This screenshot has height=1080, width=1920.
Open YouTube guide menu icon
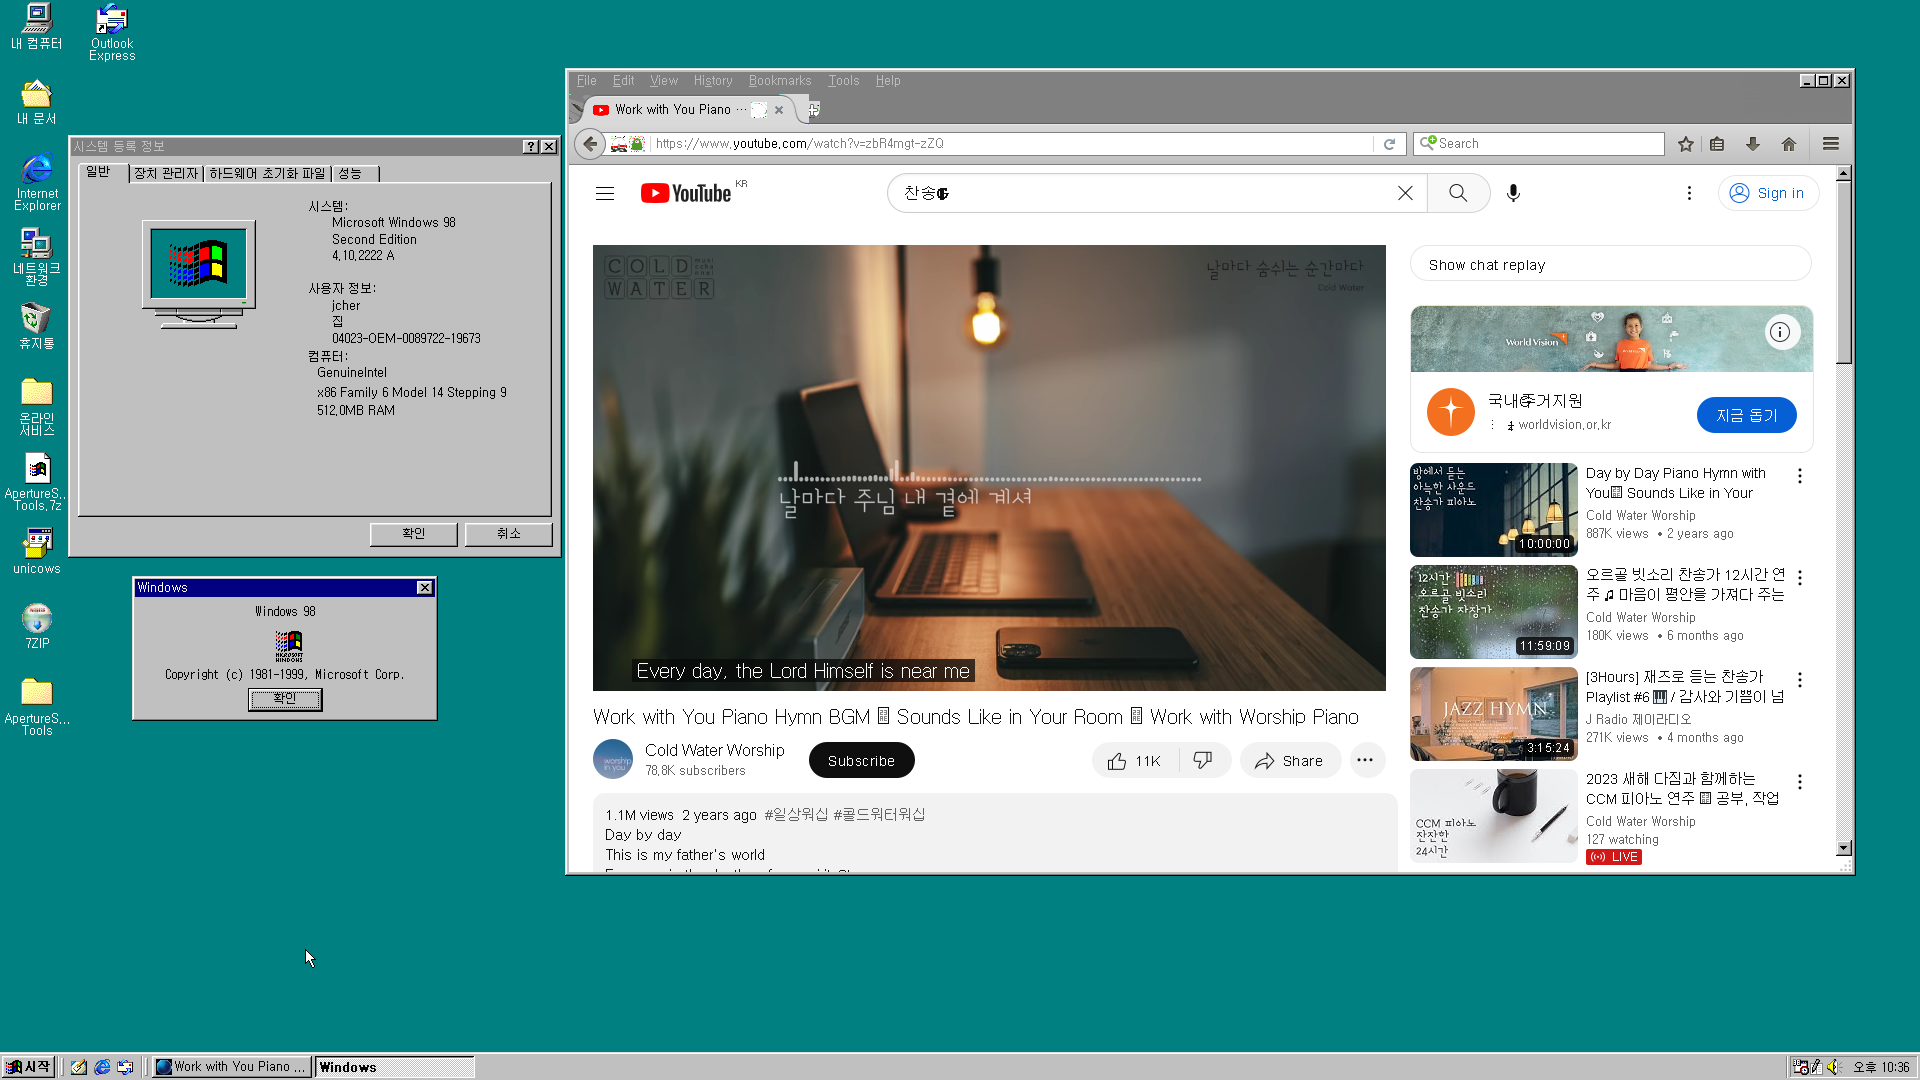tap(605, 194)
